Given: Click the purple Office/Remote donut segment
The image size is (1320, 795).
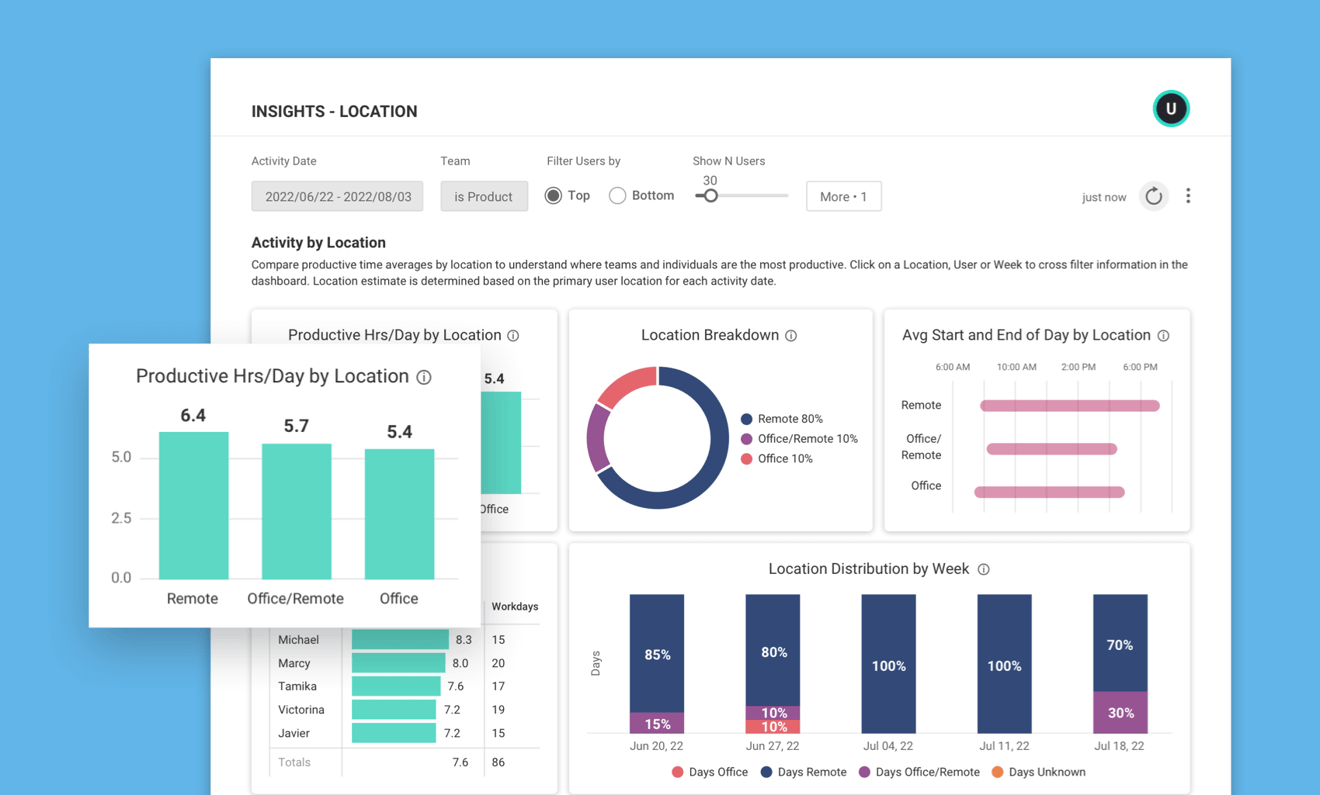Looking at the screenshot, I should 597,439.
